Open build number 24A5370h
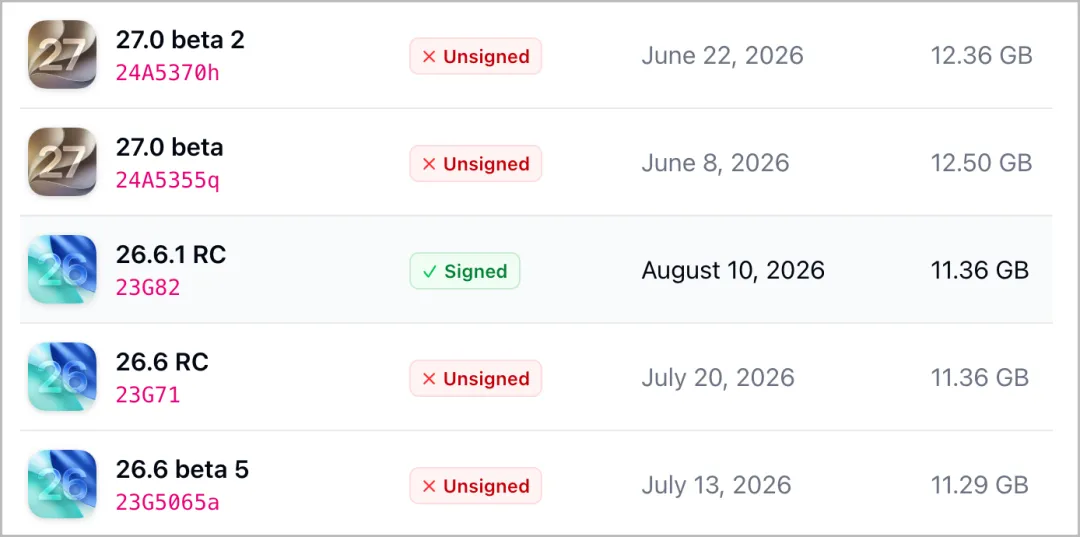1080x537 pixels. point(167,72)
